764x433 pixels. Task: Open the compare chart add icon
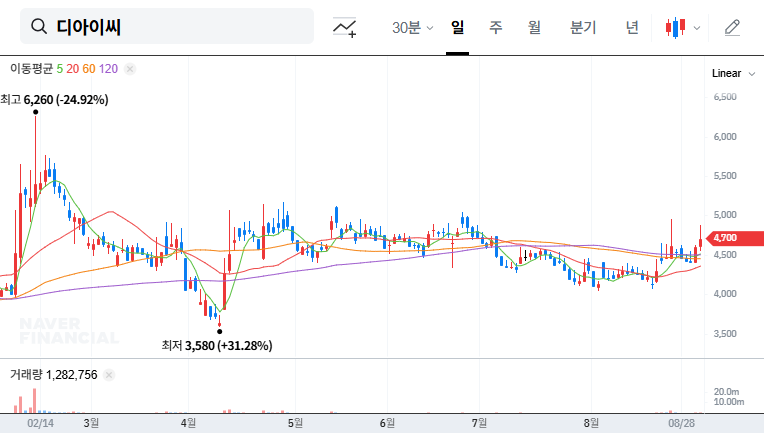[x=345, y=27]
